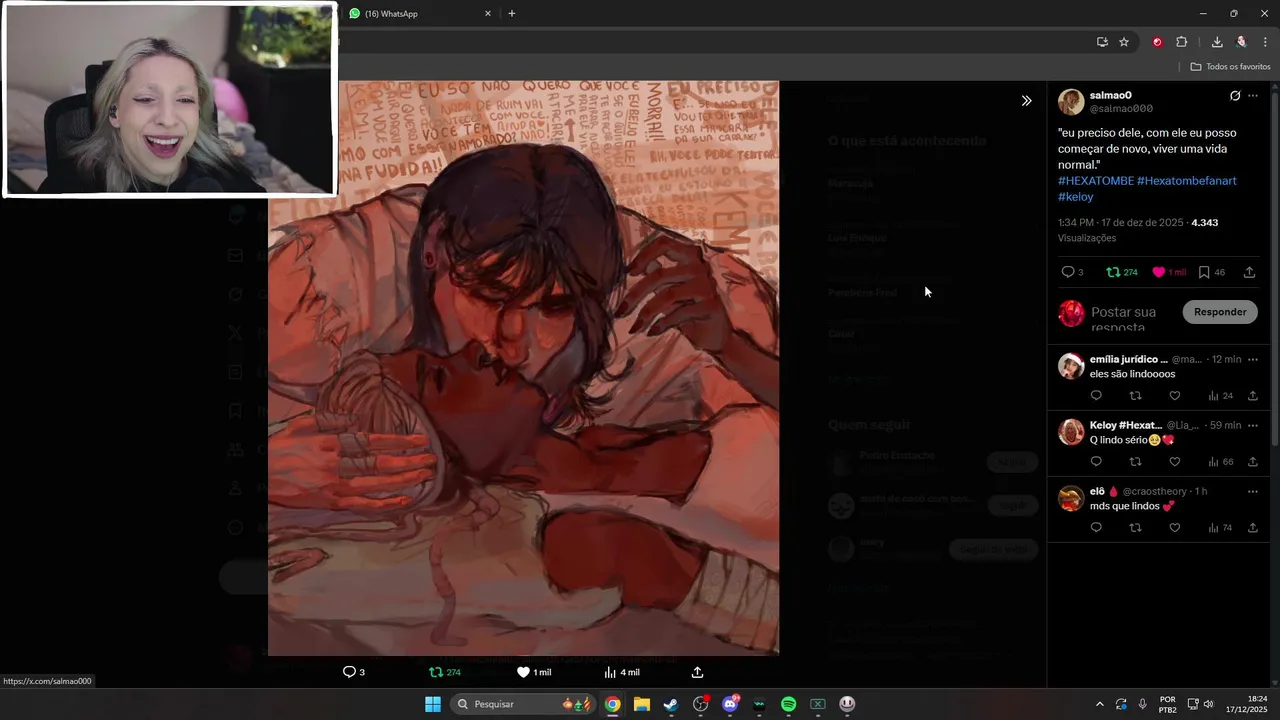This screenshot has height=720, width=1280.
Task: Share the Keloy #Hexat comment
Action: click(x=1253, y=462)
